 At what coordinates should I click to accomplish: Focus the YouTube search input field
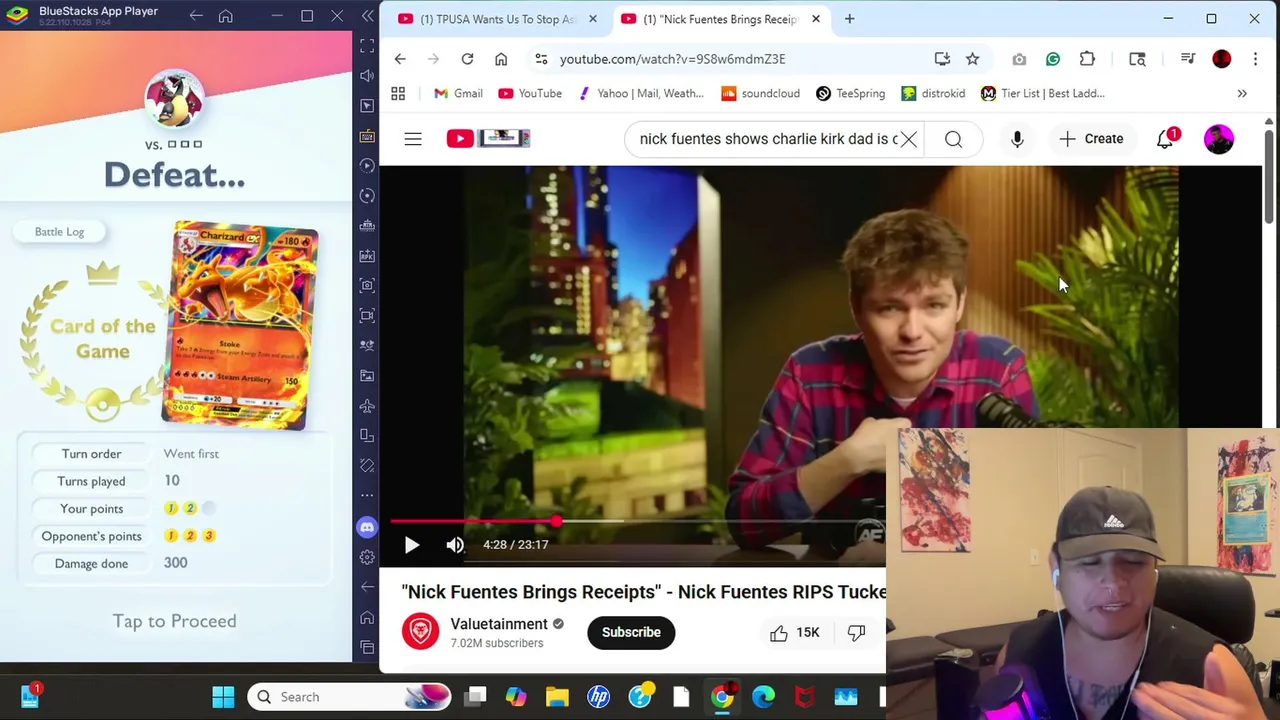tap(768, 139)
